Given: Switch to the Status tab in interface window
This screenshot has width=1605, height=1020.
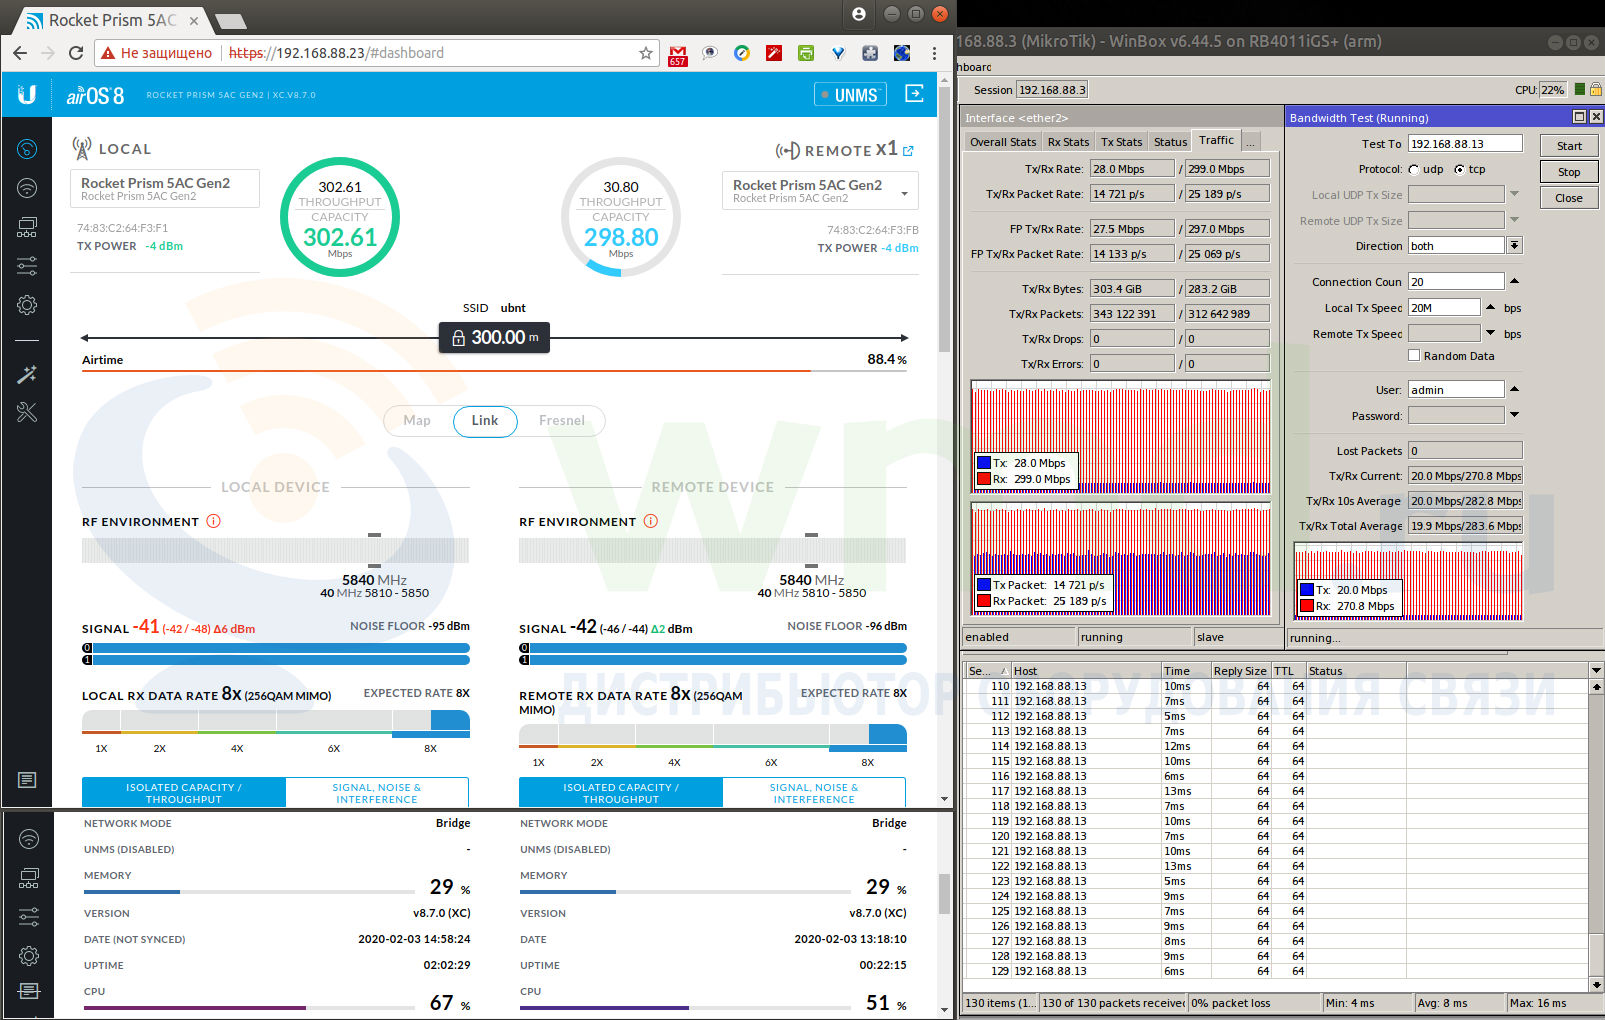Looking at the screenshot, I should pos(1170,142).
